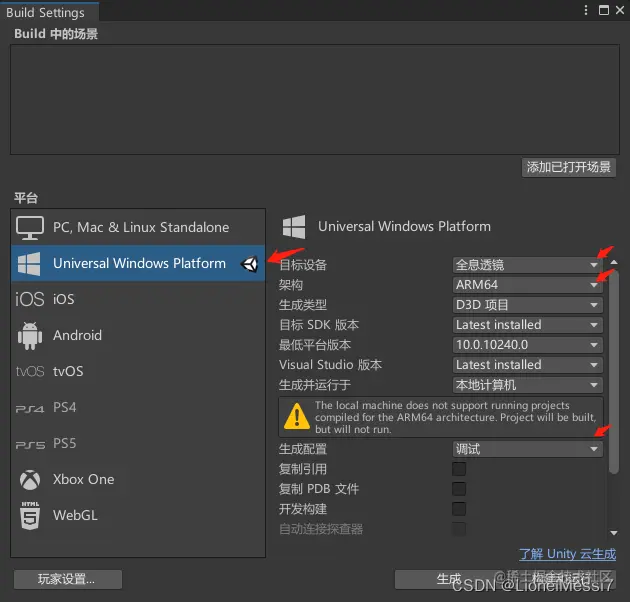Screen dimensions: 630x602
Task: Click the 最低平台版本 label
Action: coord(315,345)
